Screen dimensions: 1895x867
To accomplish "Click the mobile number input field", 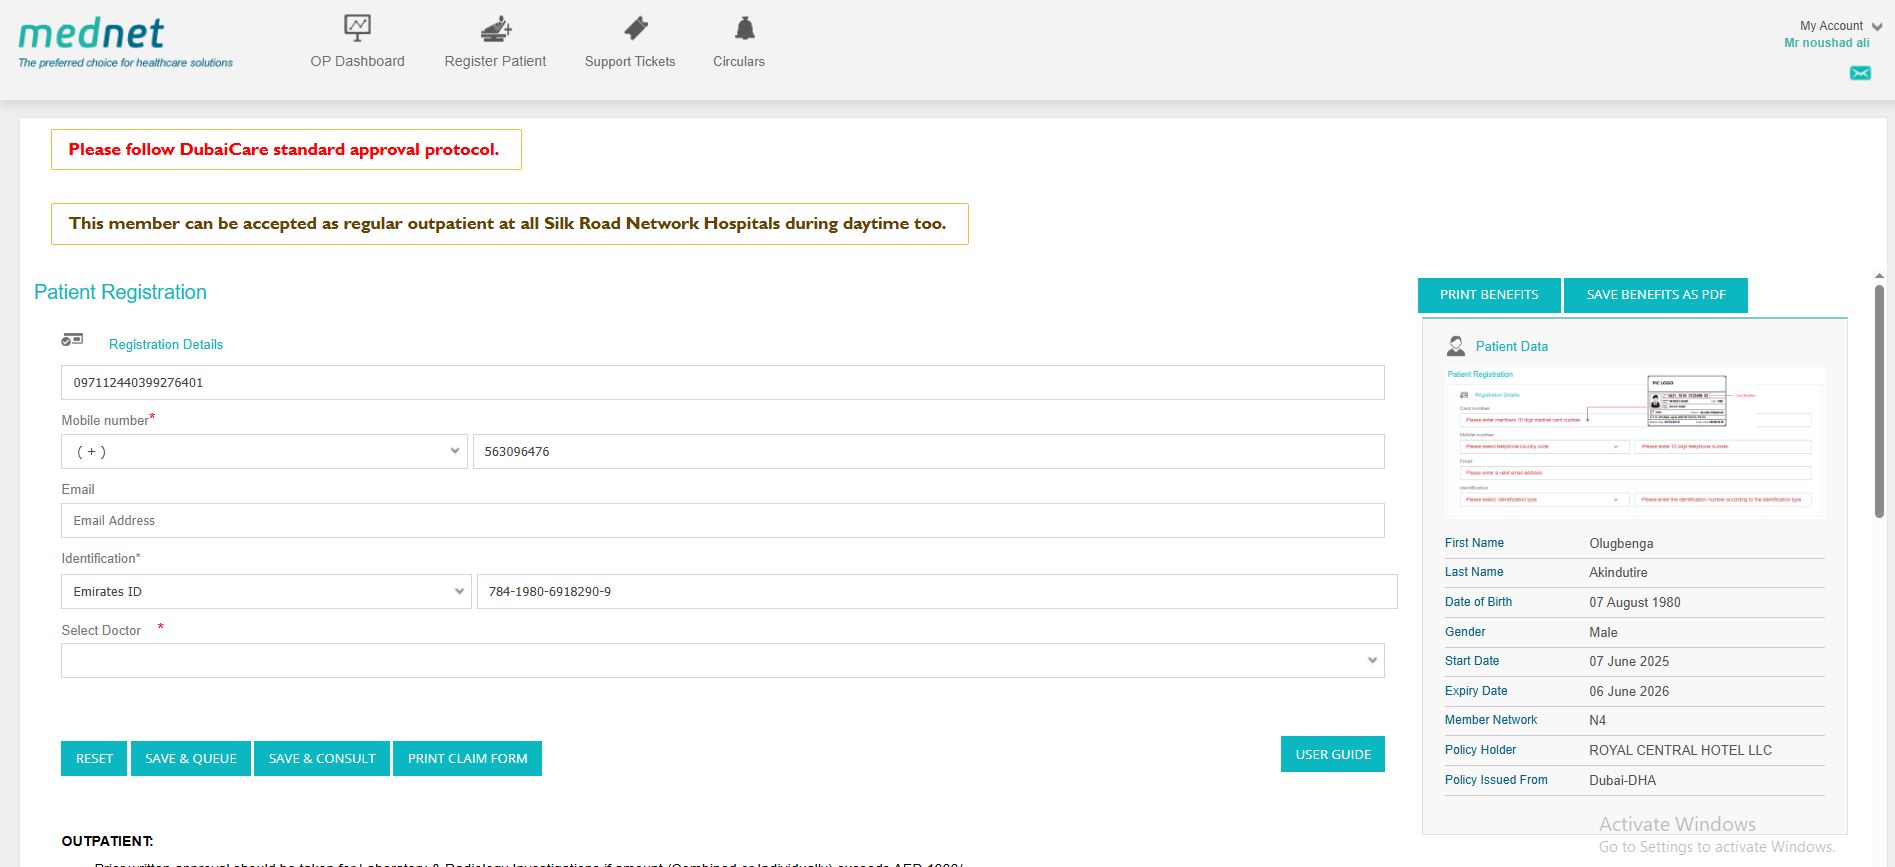I will (x=928, y=451).
